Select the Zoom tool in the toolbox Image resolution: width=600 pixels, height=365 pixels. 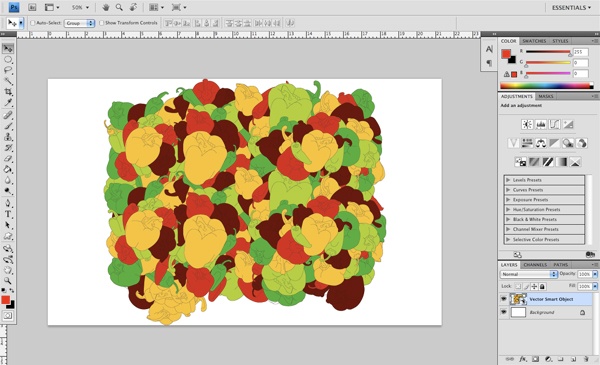(x=8, y=280)
